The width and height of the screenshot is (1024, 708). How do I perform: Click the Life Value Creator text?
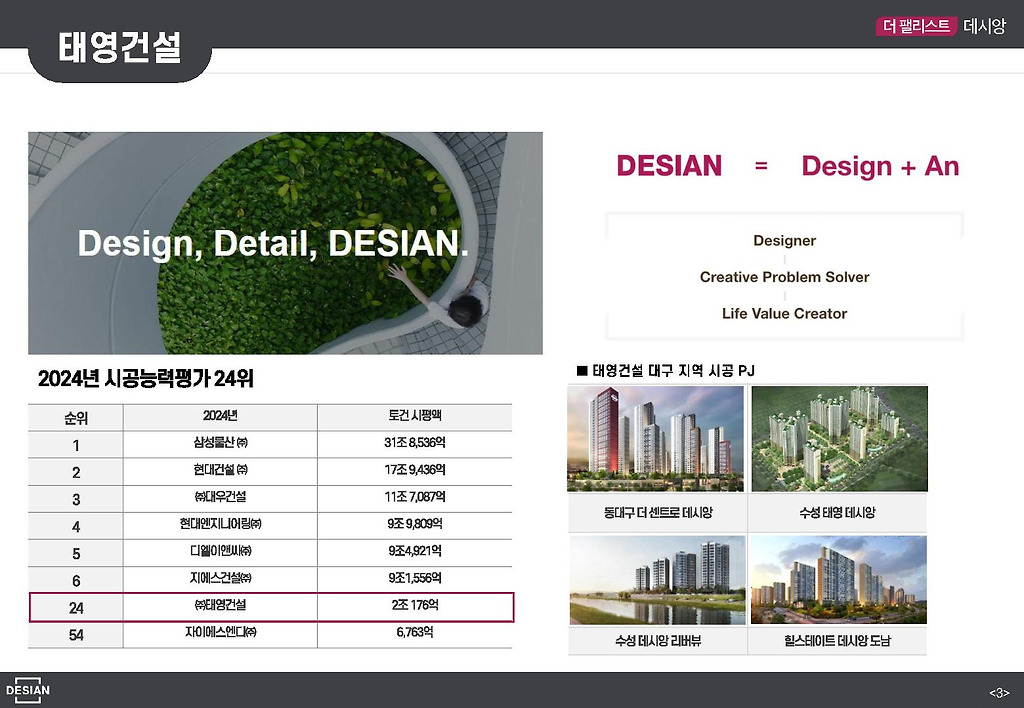coord(784,314)
